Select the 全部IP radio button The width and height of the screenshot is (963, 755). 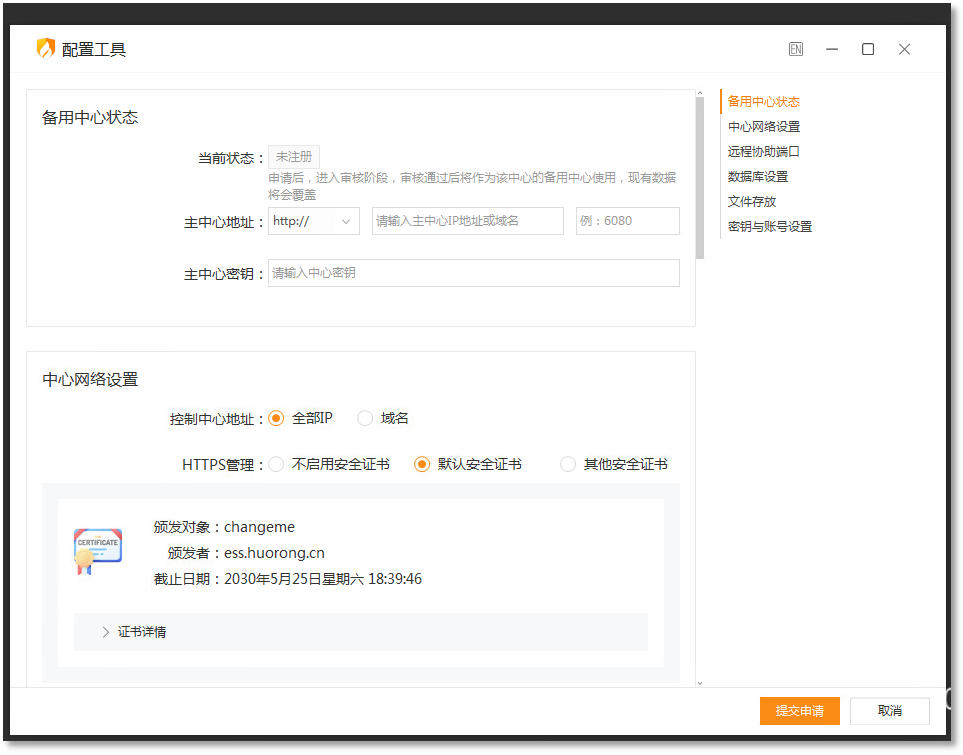click(x=276, y=418)
